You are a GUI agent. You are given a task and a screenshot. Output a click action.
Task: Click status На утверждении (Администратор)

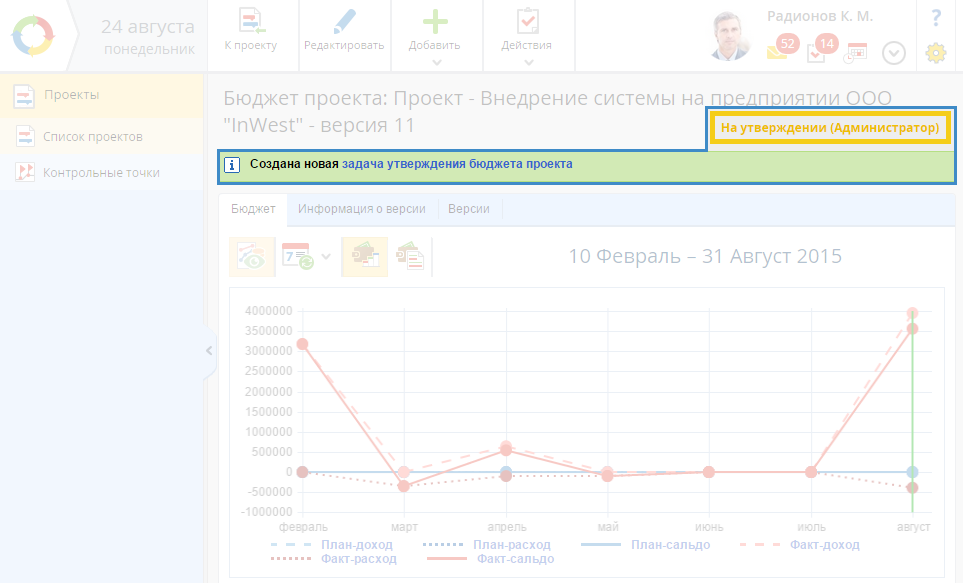coord(830,128)
